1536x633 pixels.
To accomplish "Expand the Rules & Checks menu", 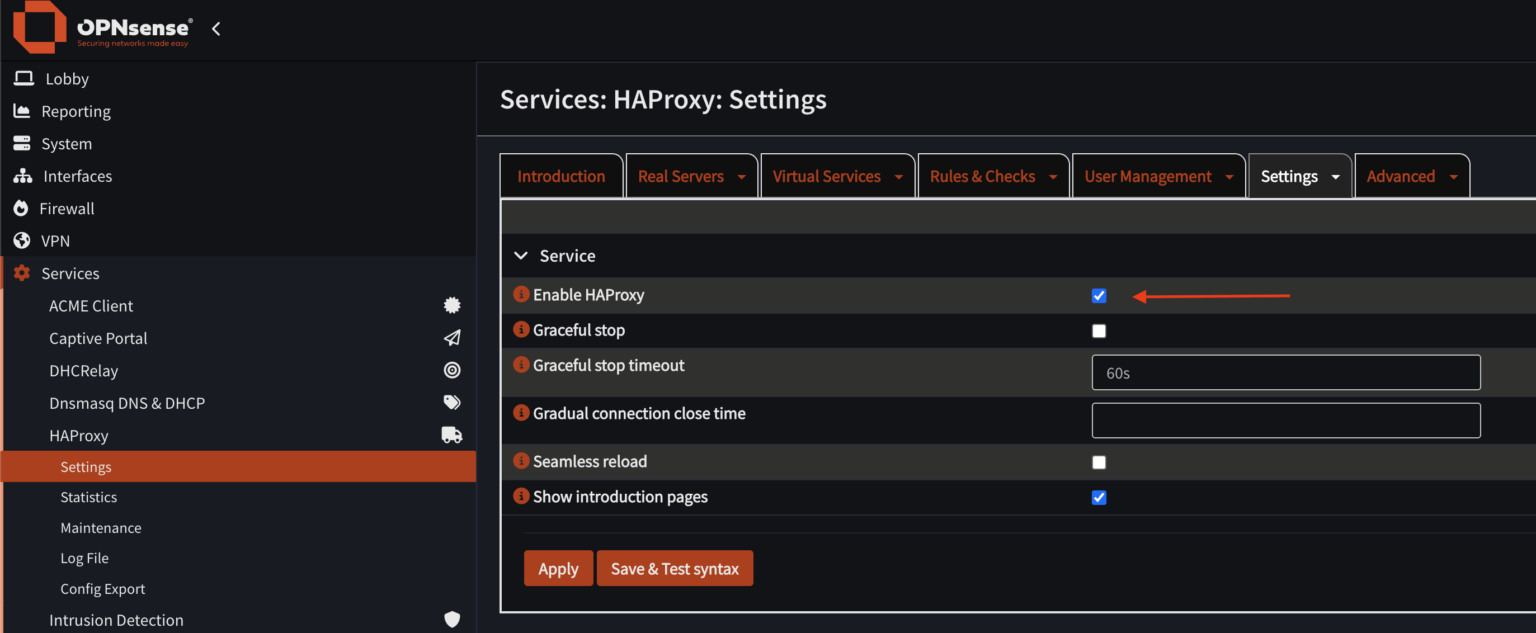I will pyautogui.click(x=1052, y=175).
